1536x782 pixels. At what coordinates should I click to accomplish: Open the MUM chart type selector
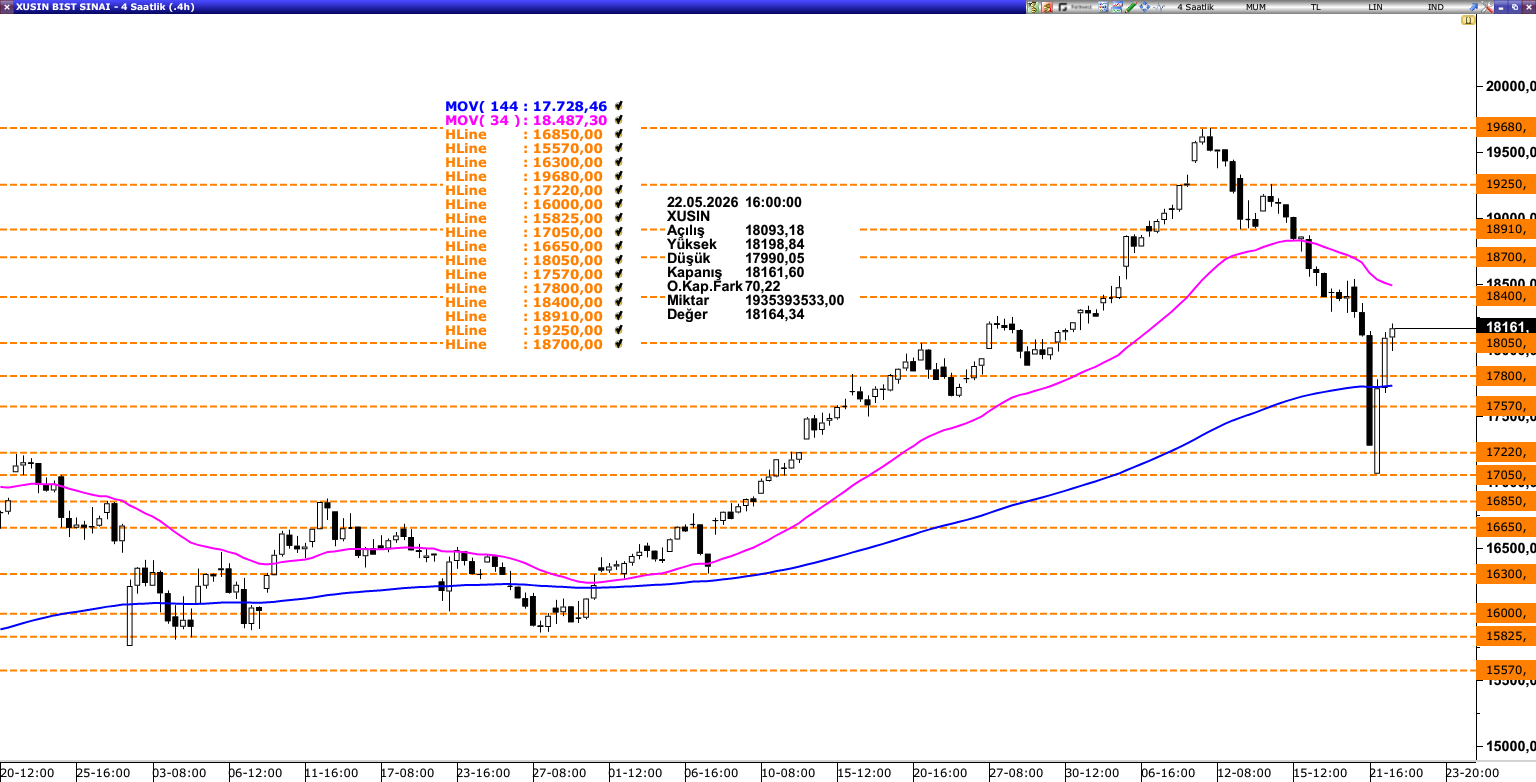click(1256, 7)
